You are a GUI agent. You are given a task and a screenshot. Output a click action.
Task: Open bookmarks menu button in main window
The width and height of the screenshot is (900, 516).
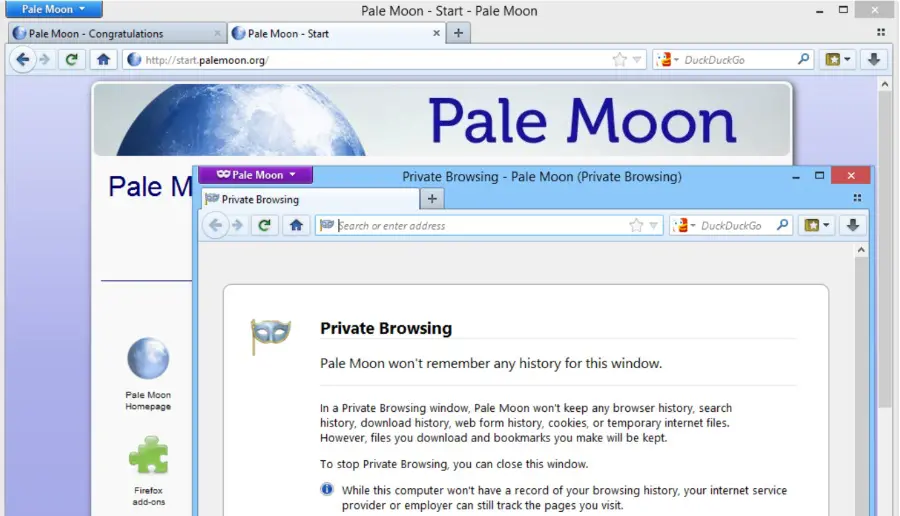point(837,60)
